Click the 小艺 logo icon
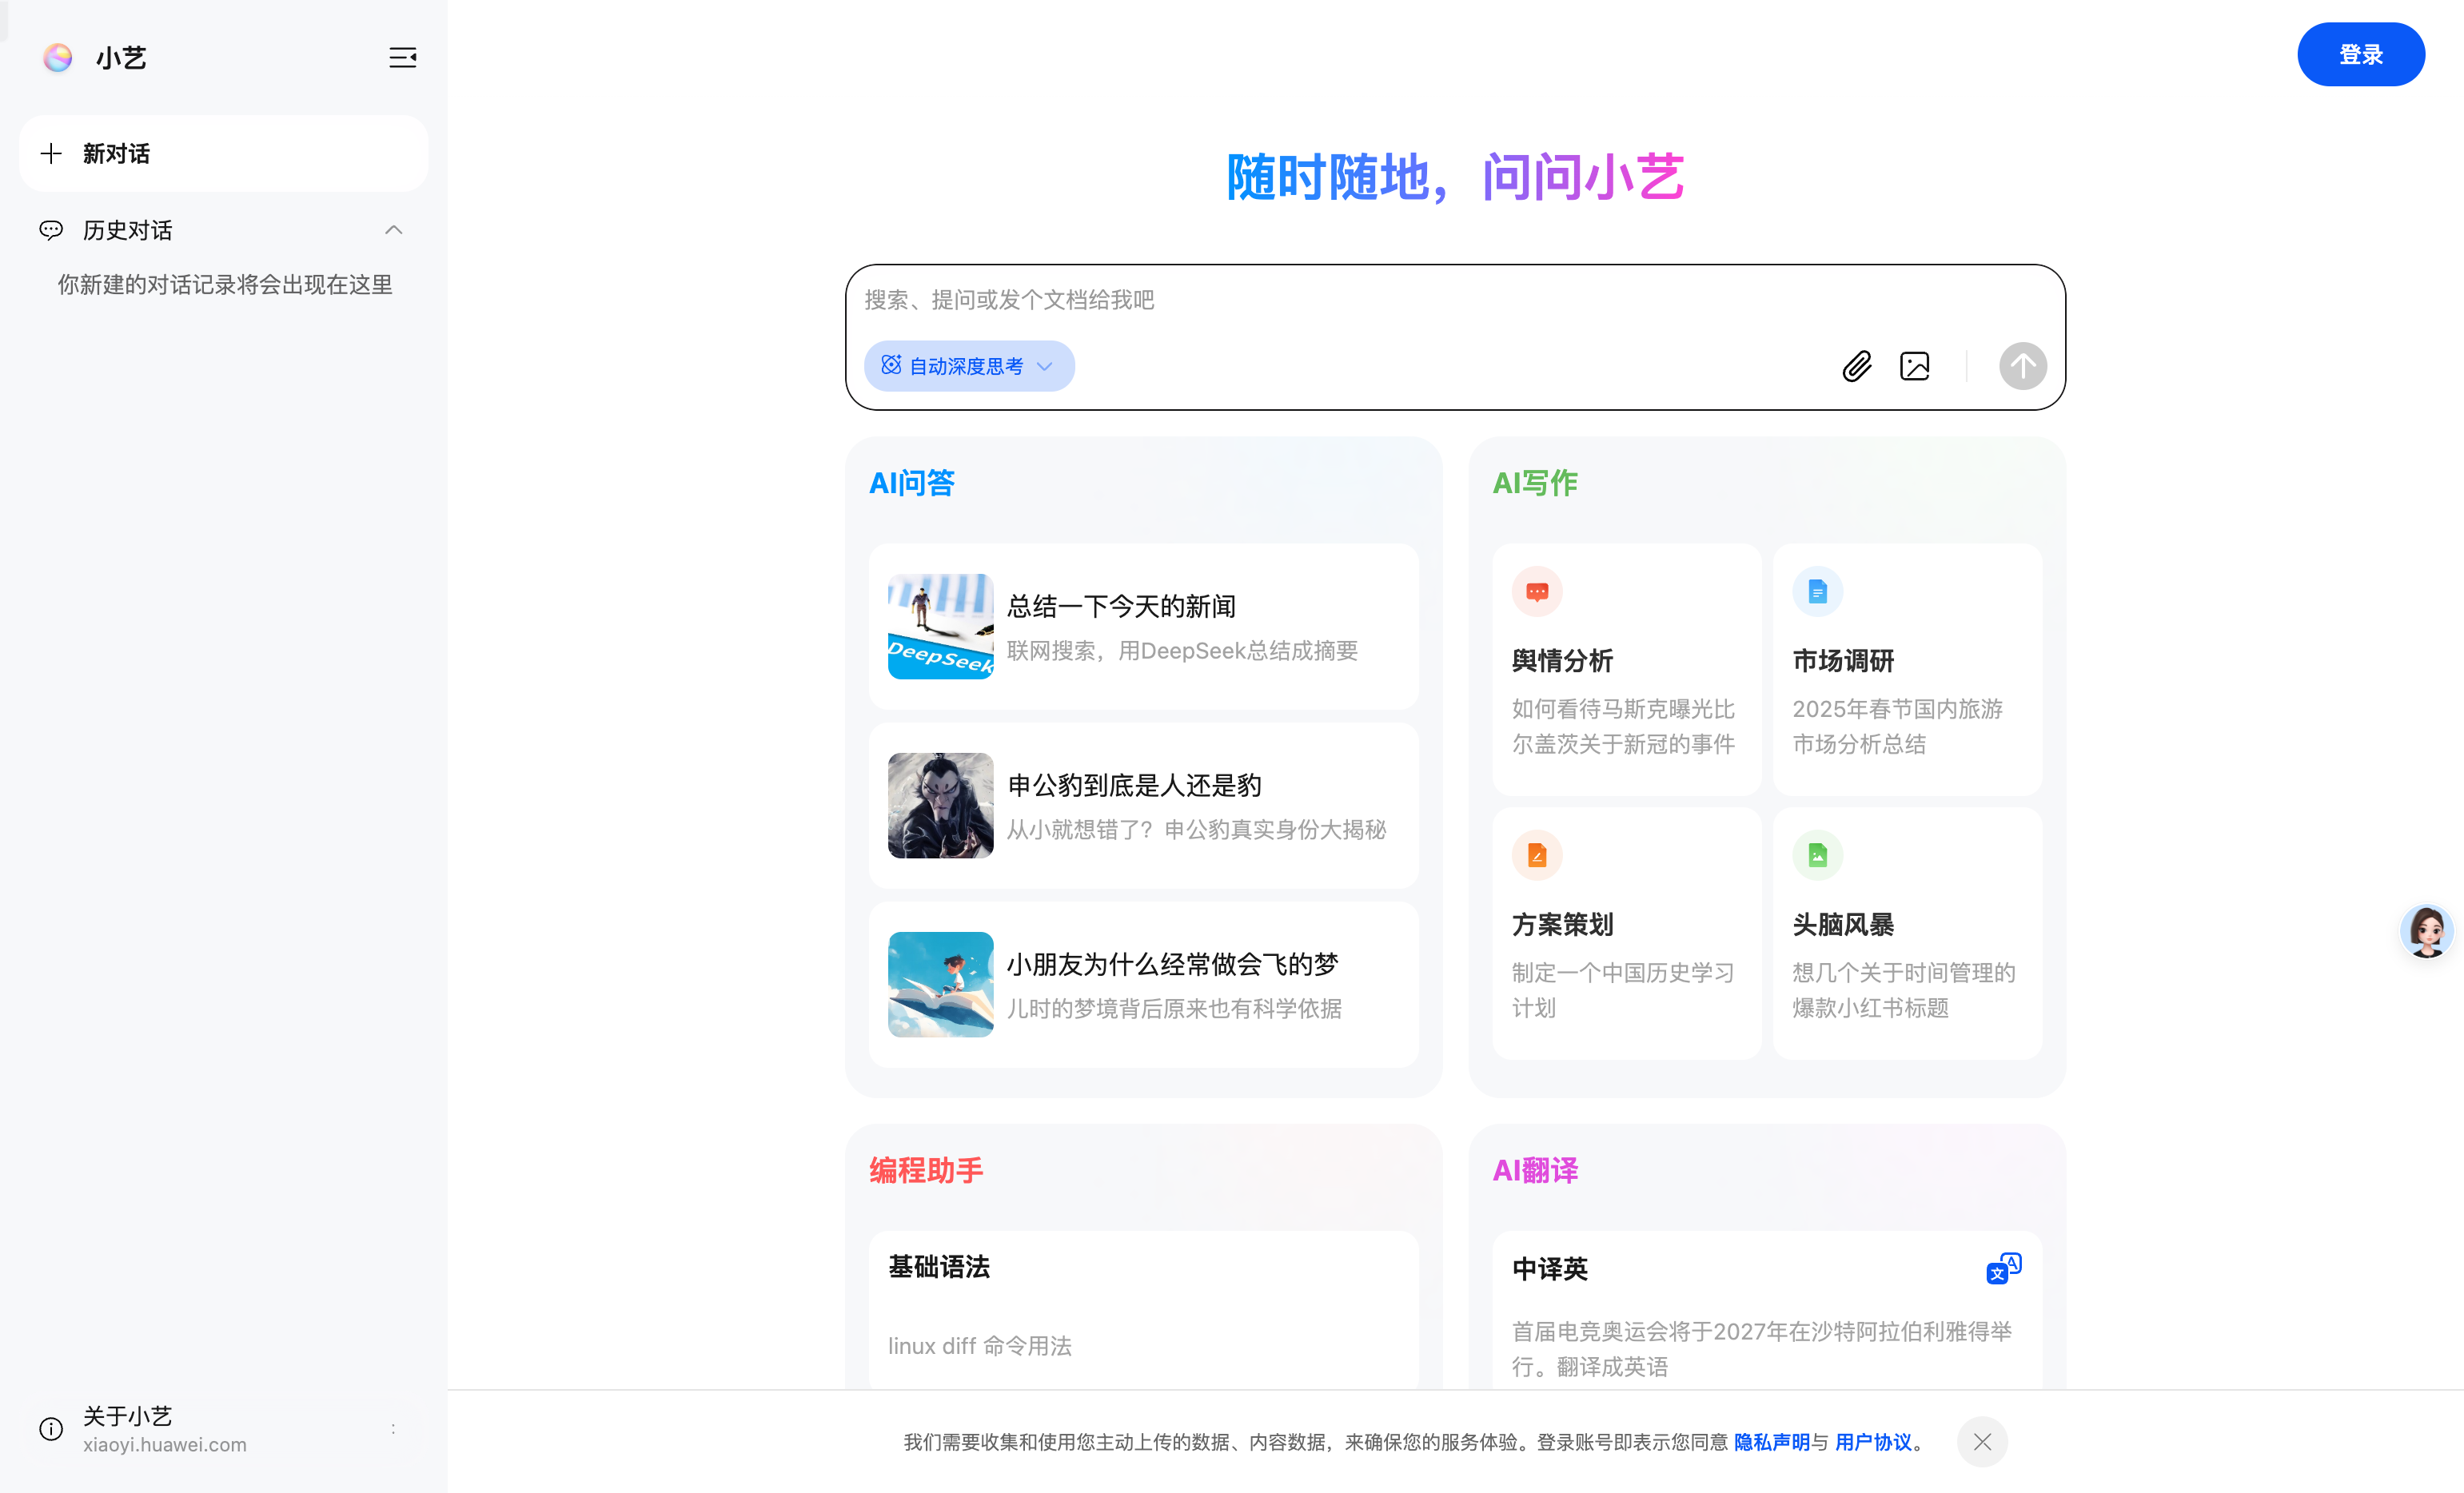 [57, 58]
